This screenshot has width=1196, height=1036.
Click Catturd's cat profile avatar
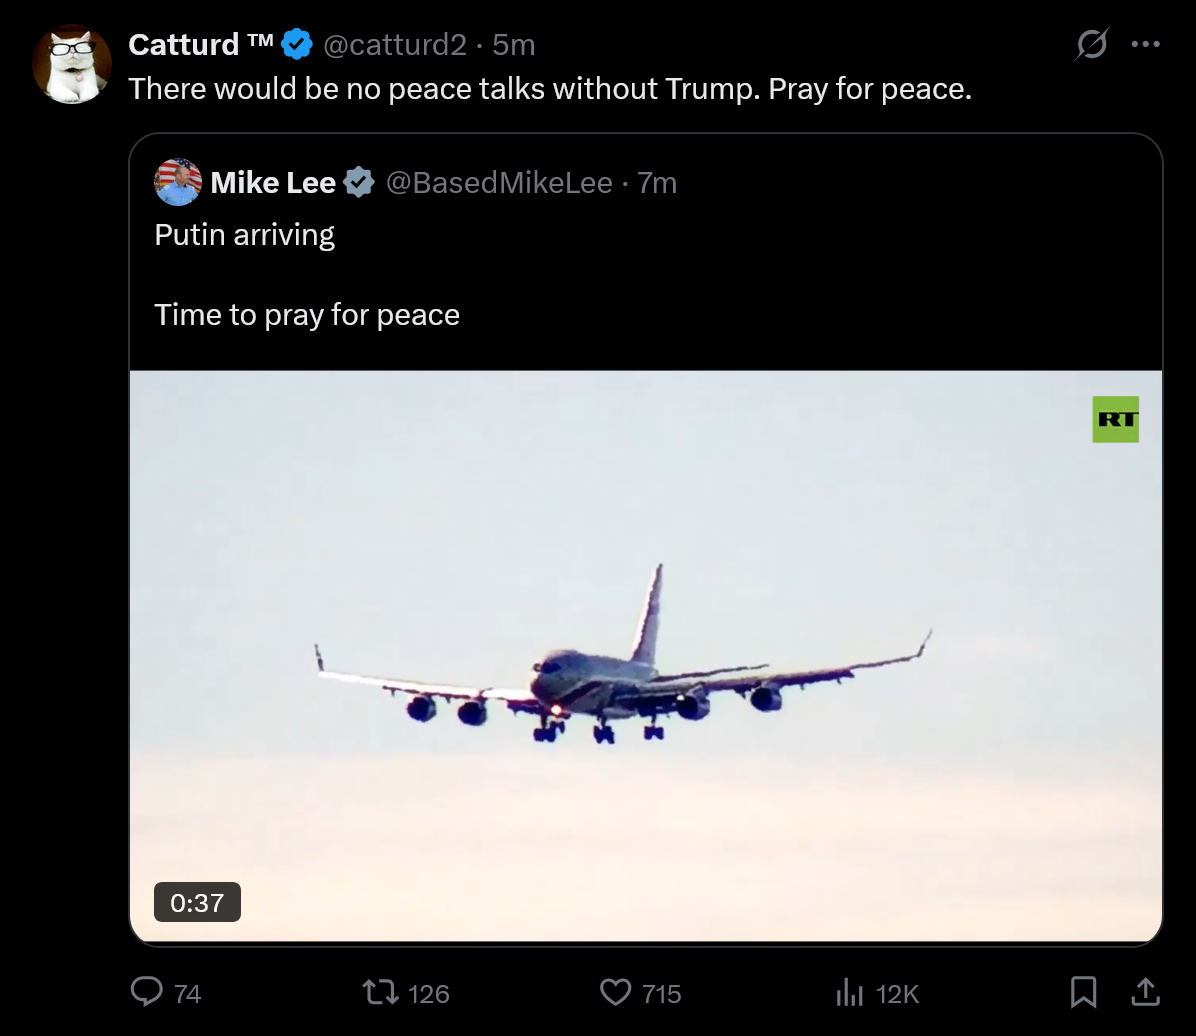click(x=71, y=65)
